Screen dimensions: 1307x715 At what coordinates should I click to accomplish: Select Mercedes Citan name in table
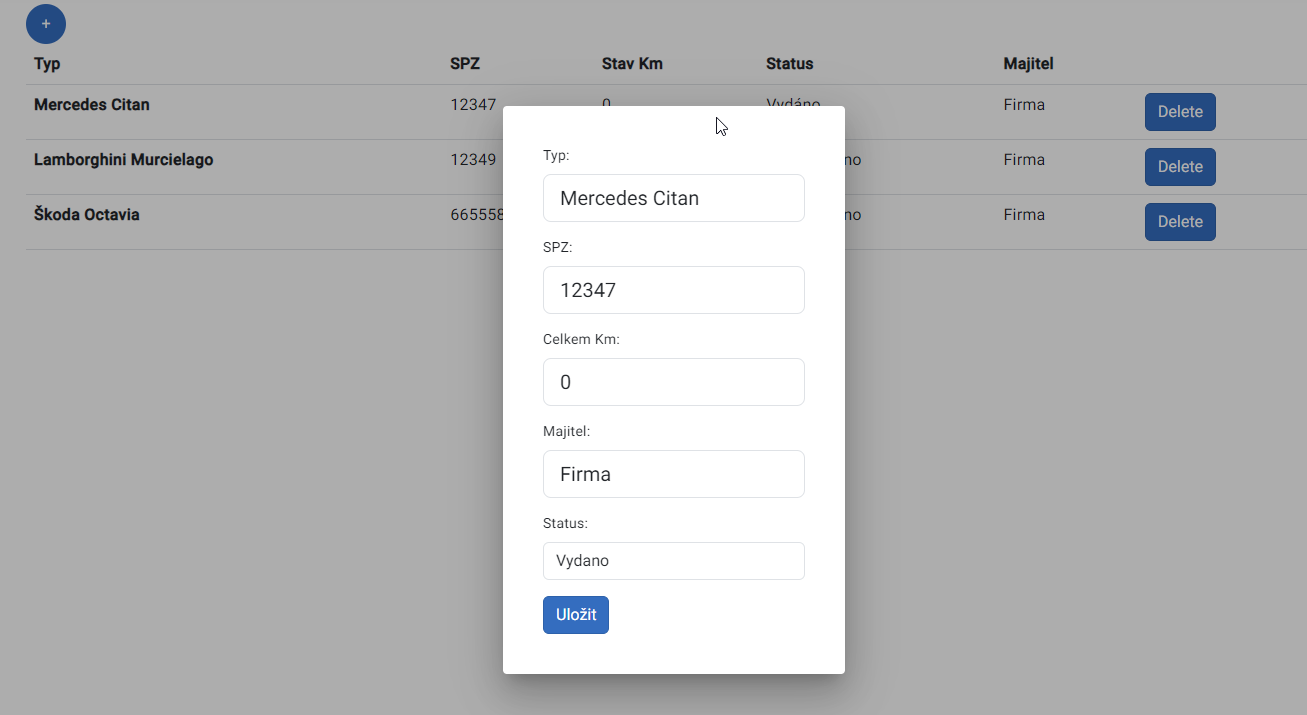(x=92, y=105)
